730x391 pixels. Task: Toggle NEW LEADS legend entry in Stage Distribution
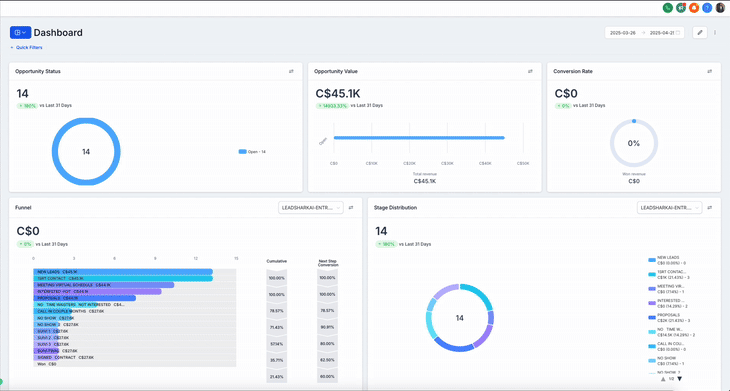pyautogui.click(x=667, y=260)
